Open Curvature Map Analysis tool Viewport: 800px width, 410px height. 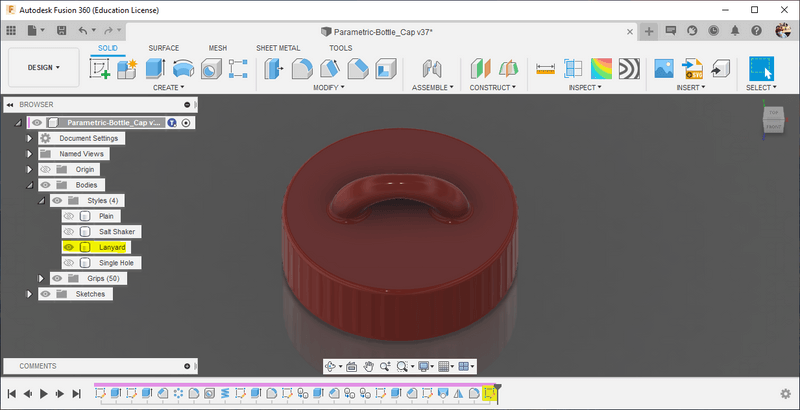click(x=601, y=68)
